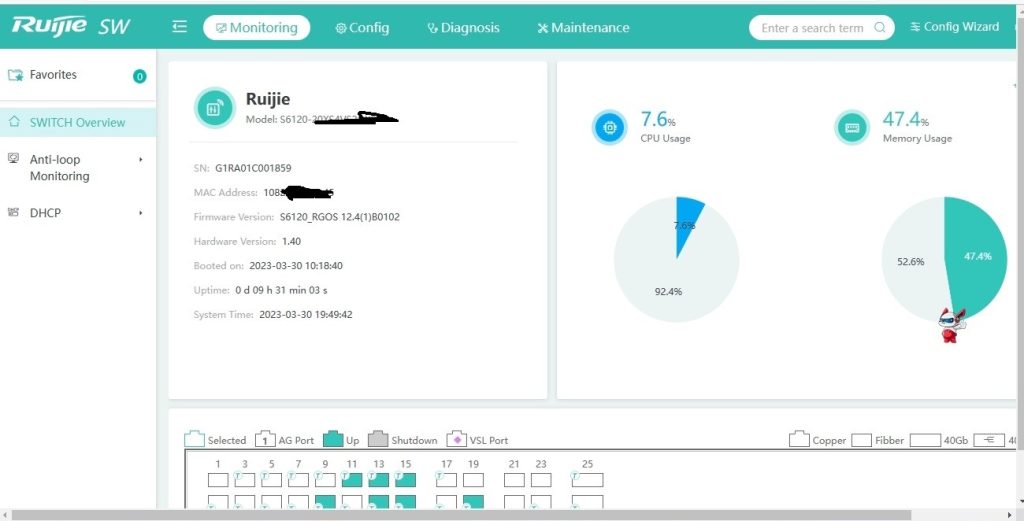Click the Favorites count badge

tap(139, 76)
